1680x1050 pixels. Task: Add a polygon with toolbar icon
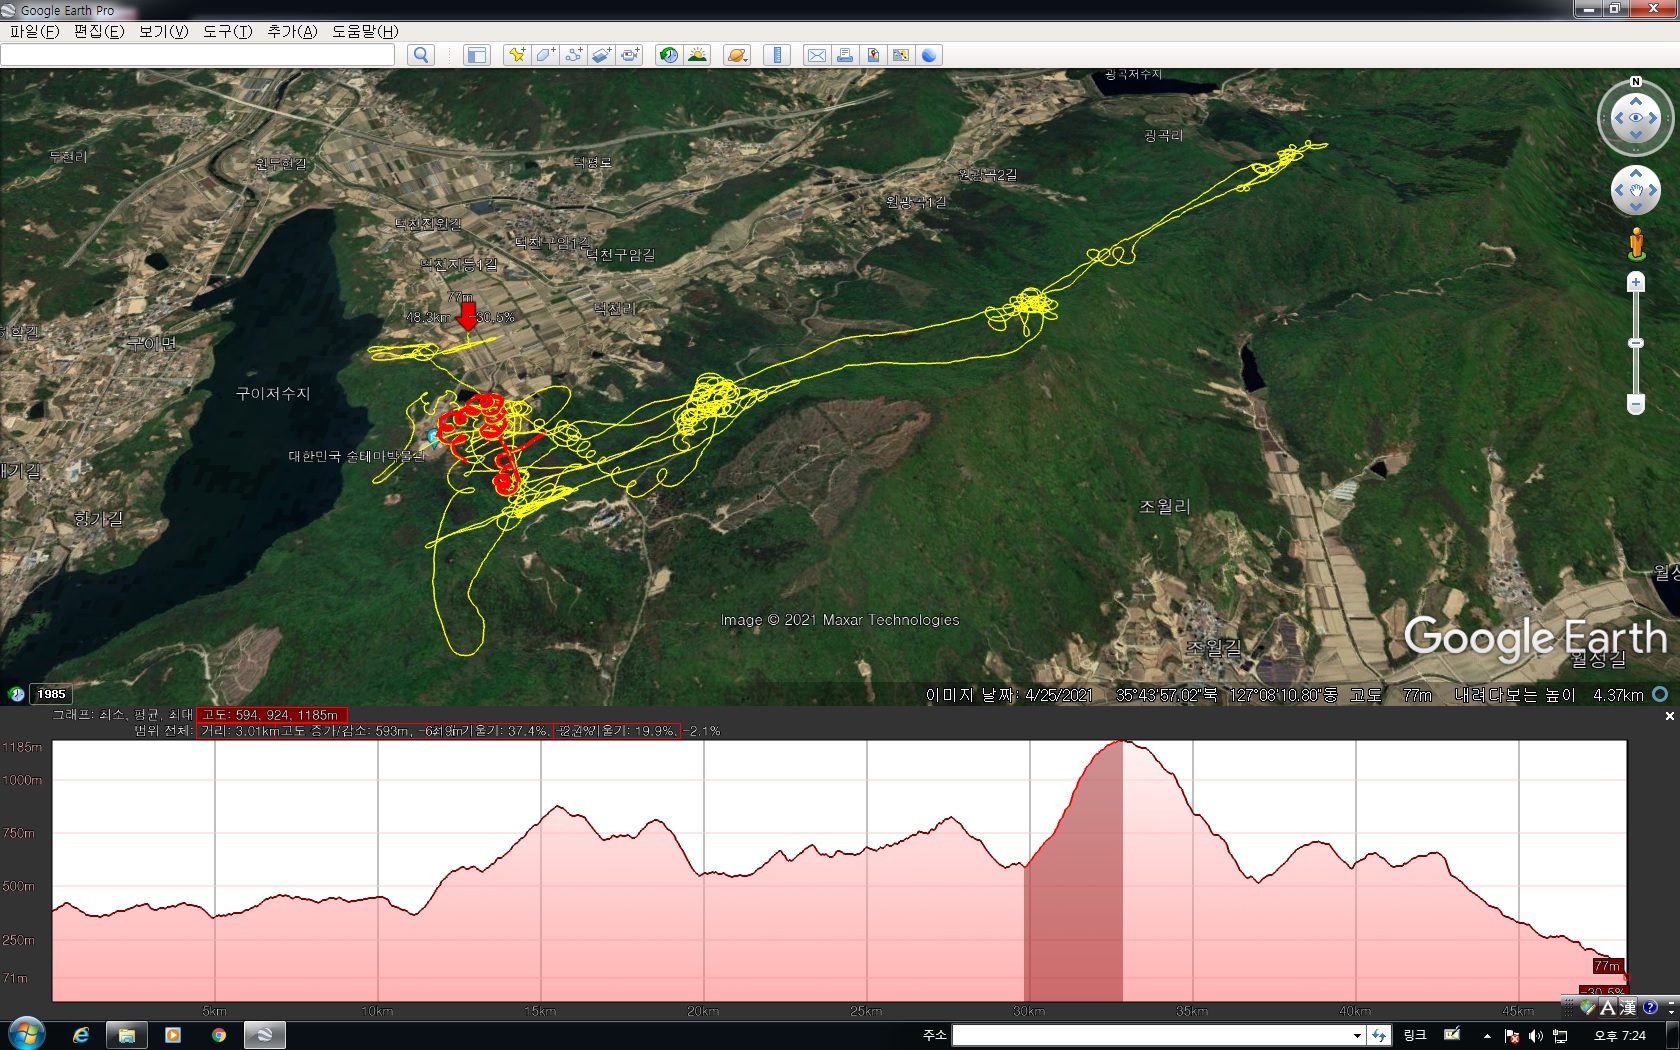pyautogui.click(x=545, y=55)
